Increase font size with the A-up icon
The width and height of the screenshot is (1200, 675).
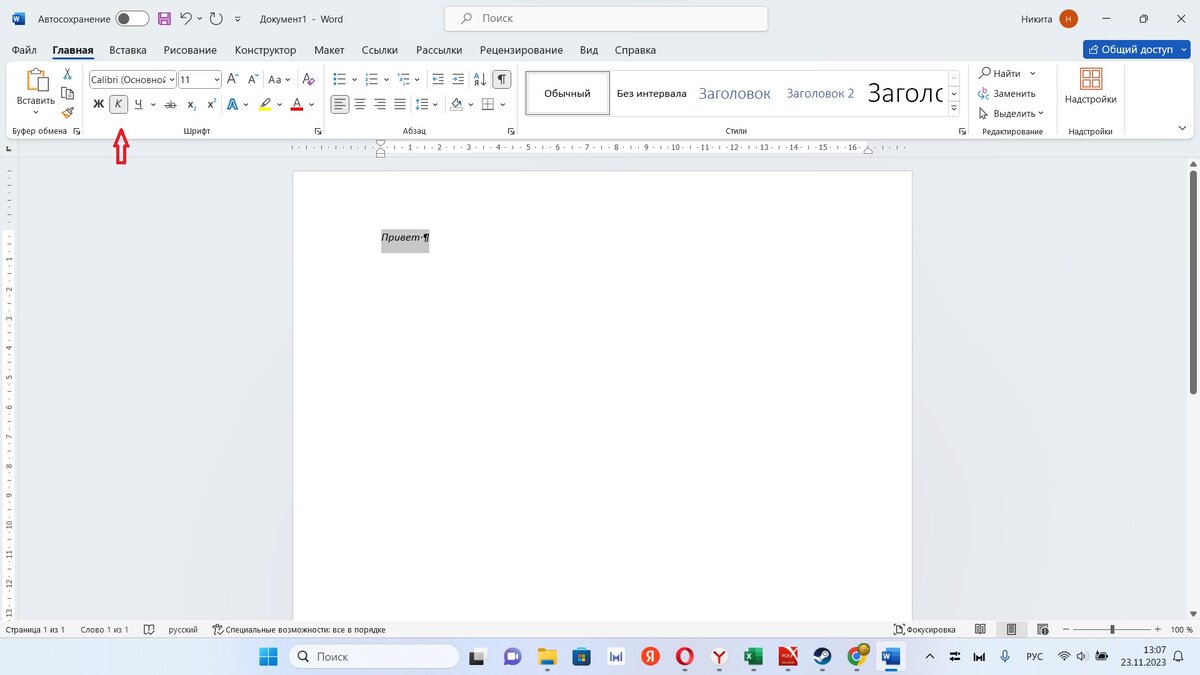pyautogui.click(x=232, y=79)
